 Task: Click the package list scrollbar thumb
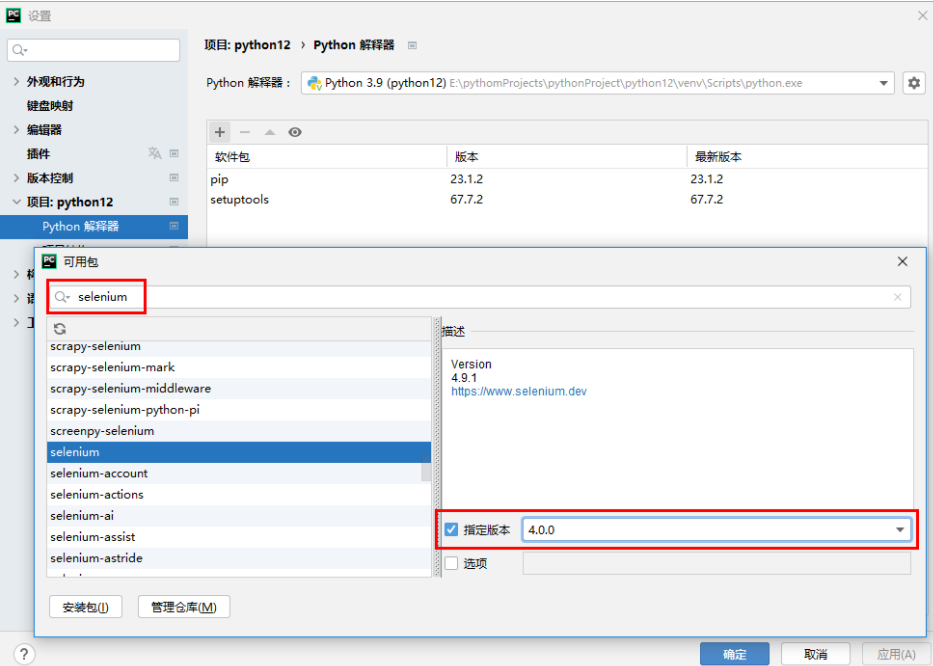point(426,467)
